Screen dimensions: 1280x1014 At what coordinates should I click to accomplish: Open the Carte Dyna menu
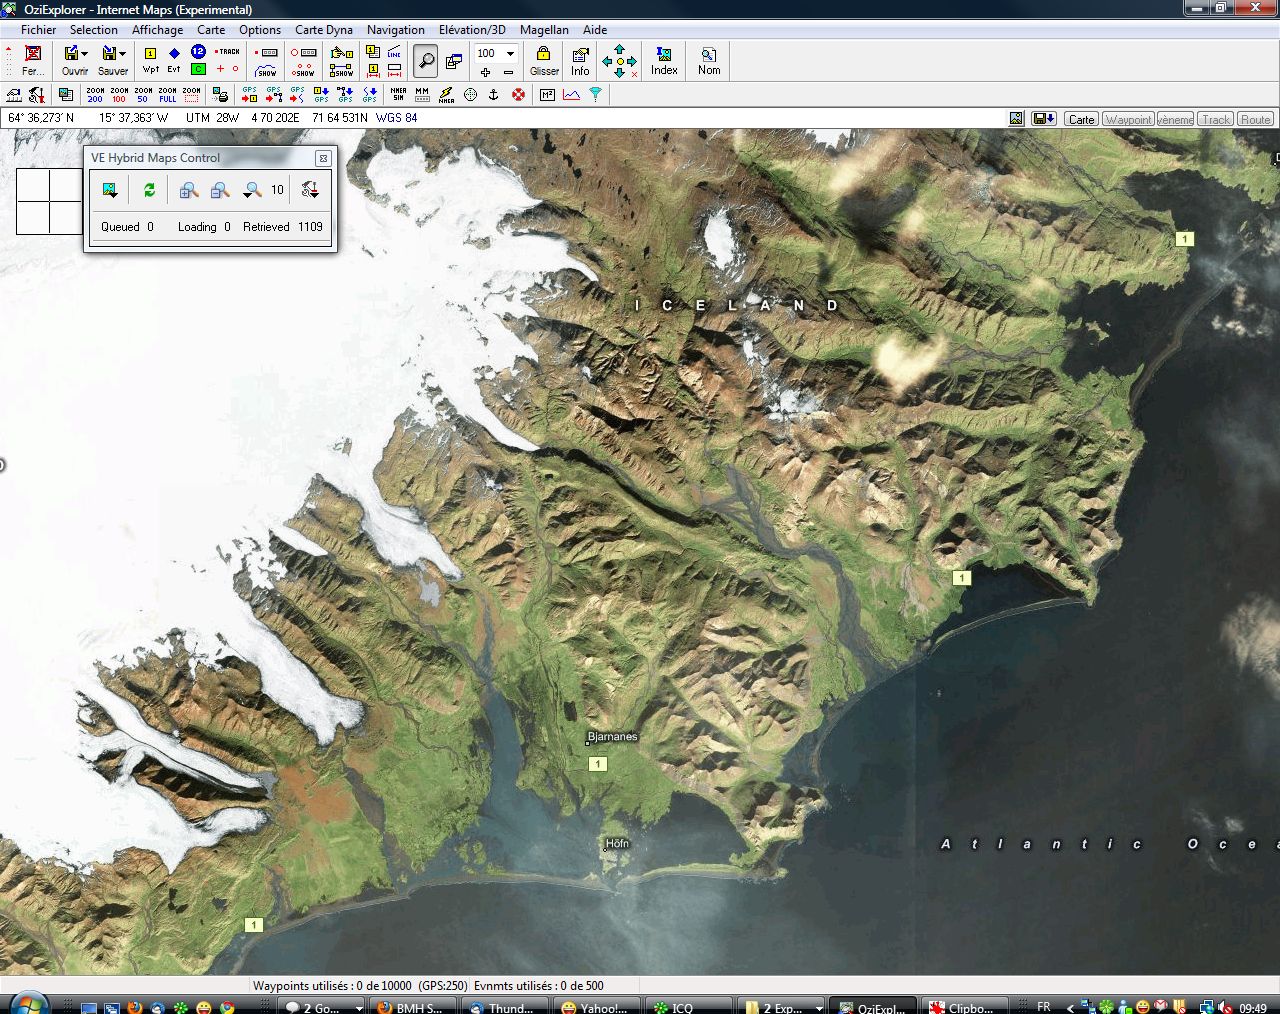click(323, 30)
